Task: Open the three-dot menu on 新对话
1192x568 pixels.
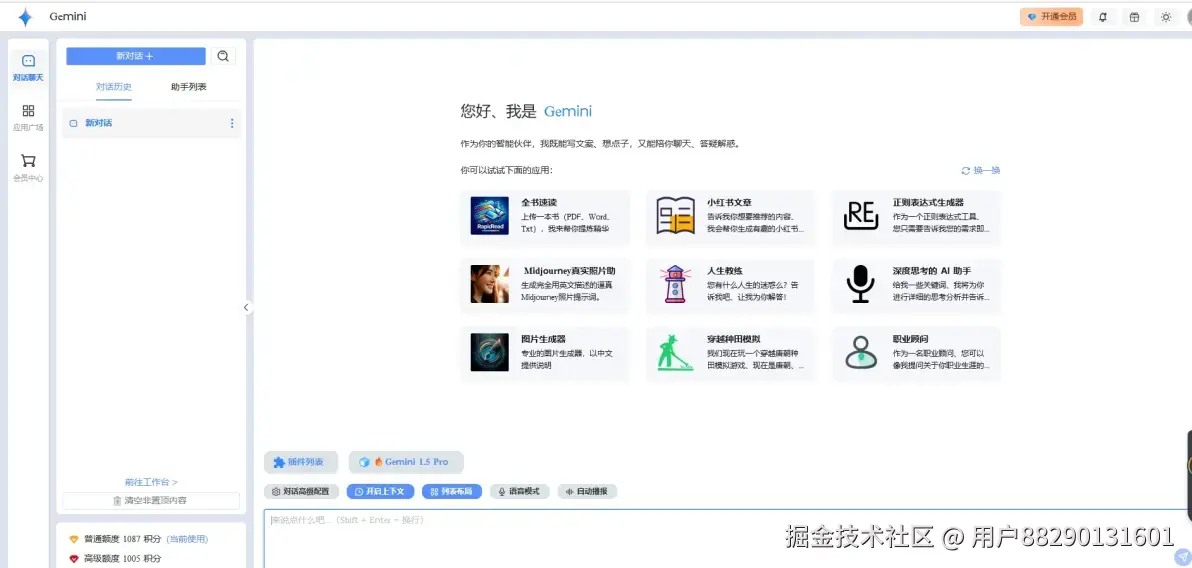Action: [x=232, y=123]
